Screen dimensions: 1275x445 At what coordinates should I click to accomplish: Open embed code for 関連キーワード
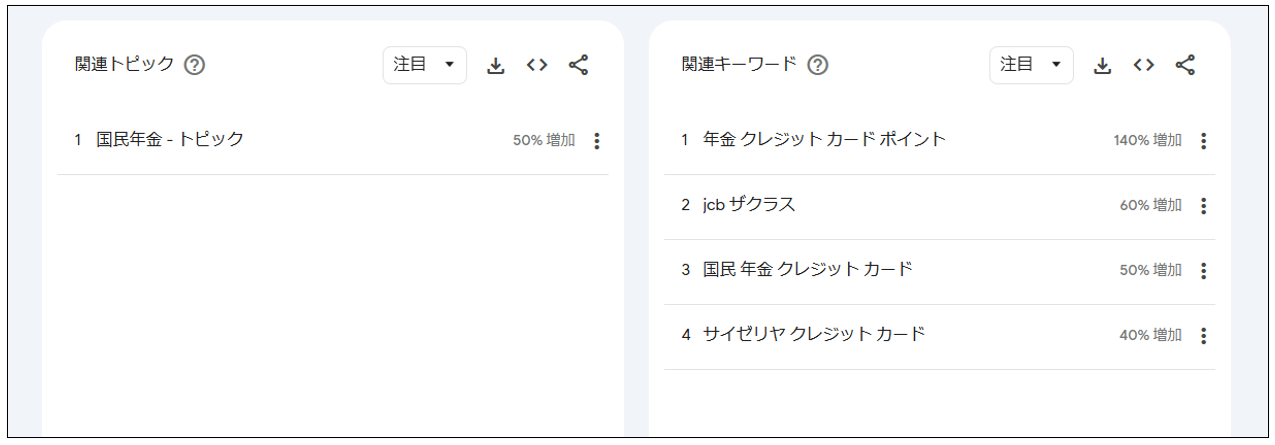pos(1144,65)
